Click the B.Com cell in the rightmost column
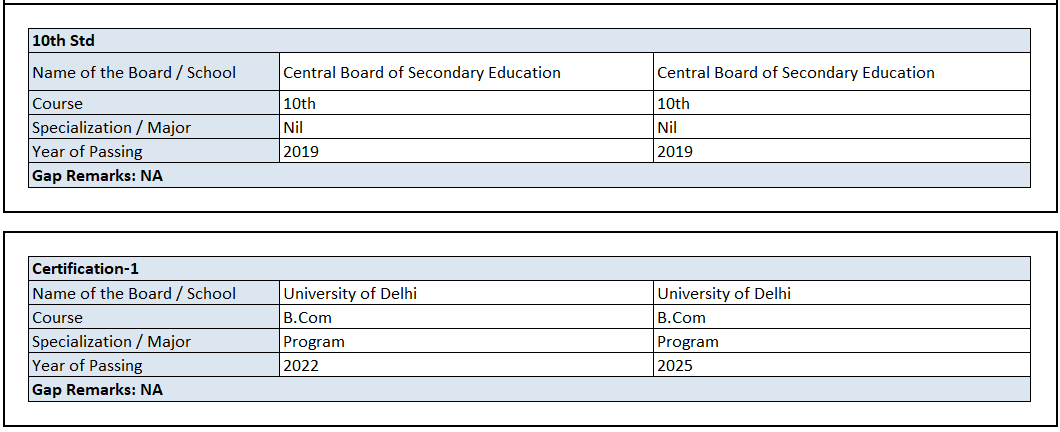 (x=681, y=317)
